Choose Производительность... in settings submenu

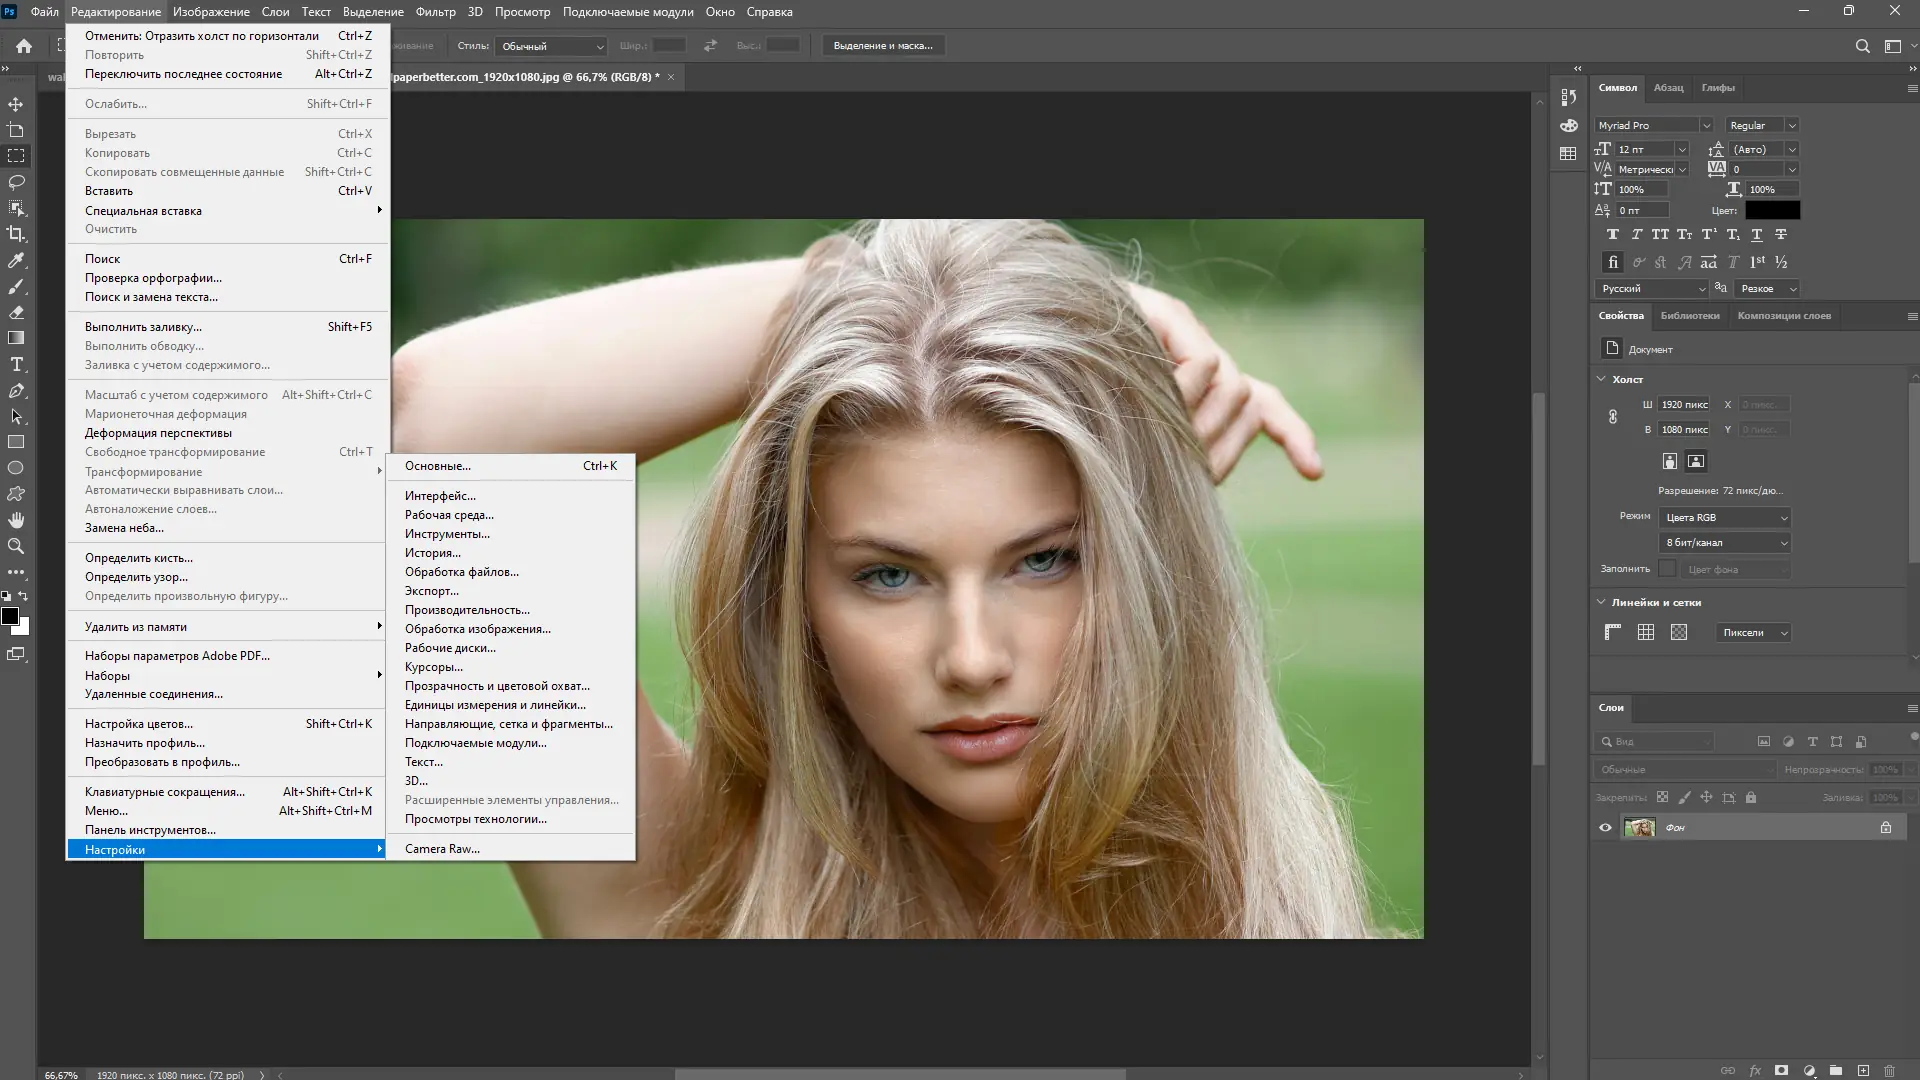pos(467,610)
